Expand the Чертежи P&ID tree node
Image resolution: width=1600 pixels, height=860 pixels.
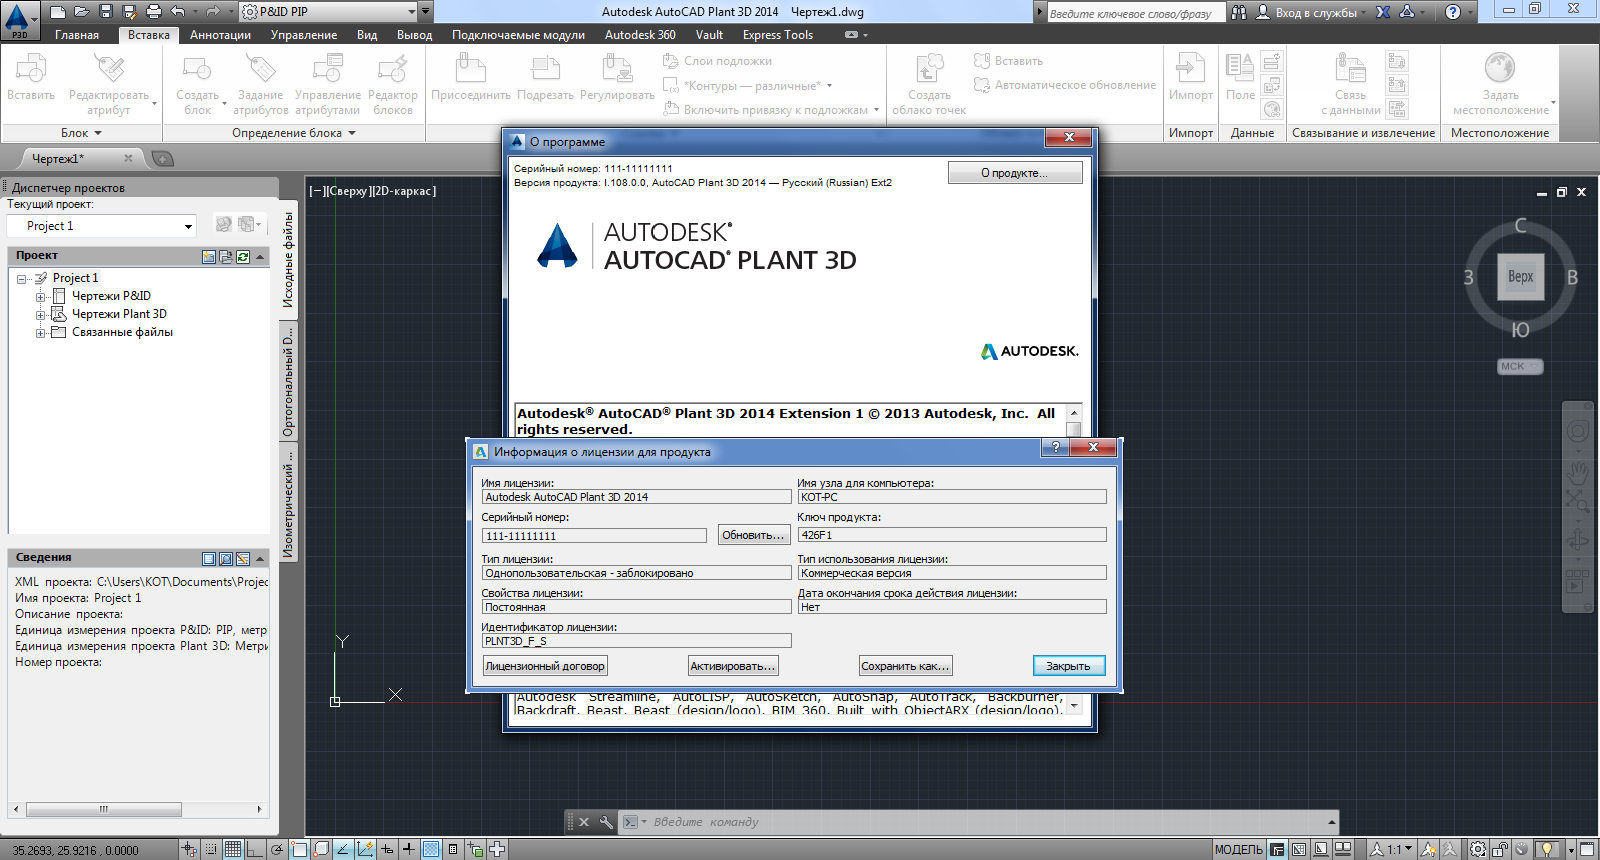40,297
